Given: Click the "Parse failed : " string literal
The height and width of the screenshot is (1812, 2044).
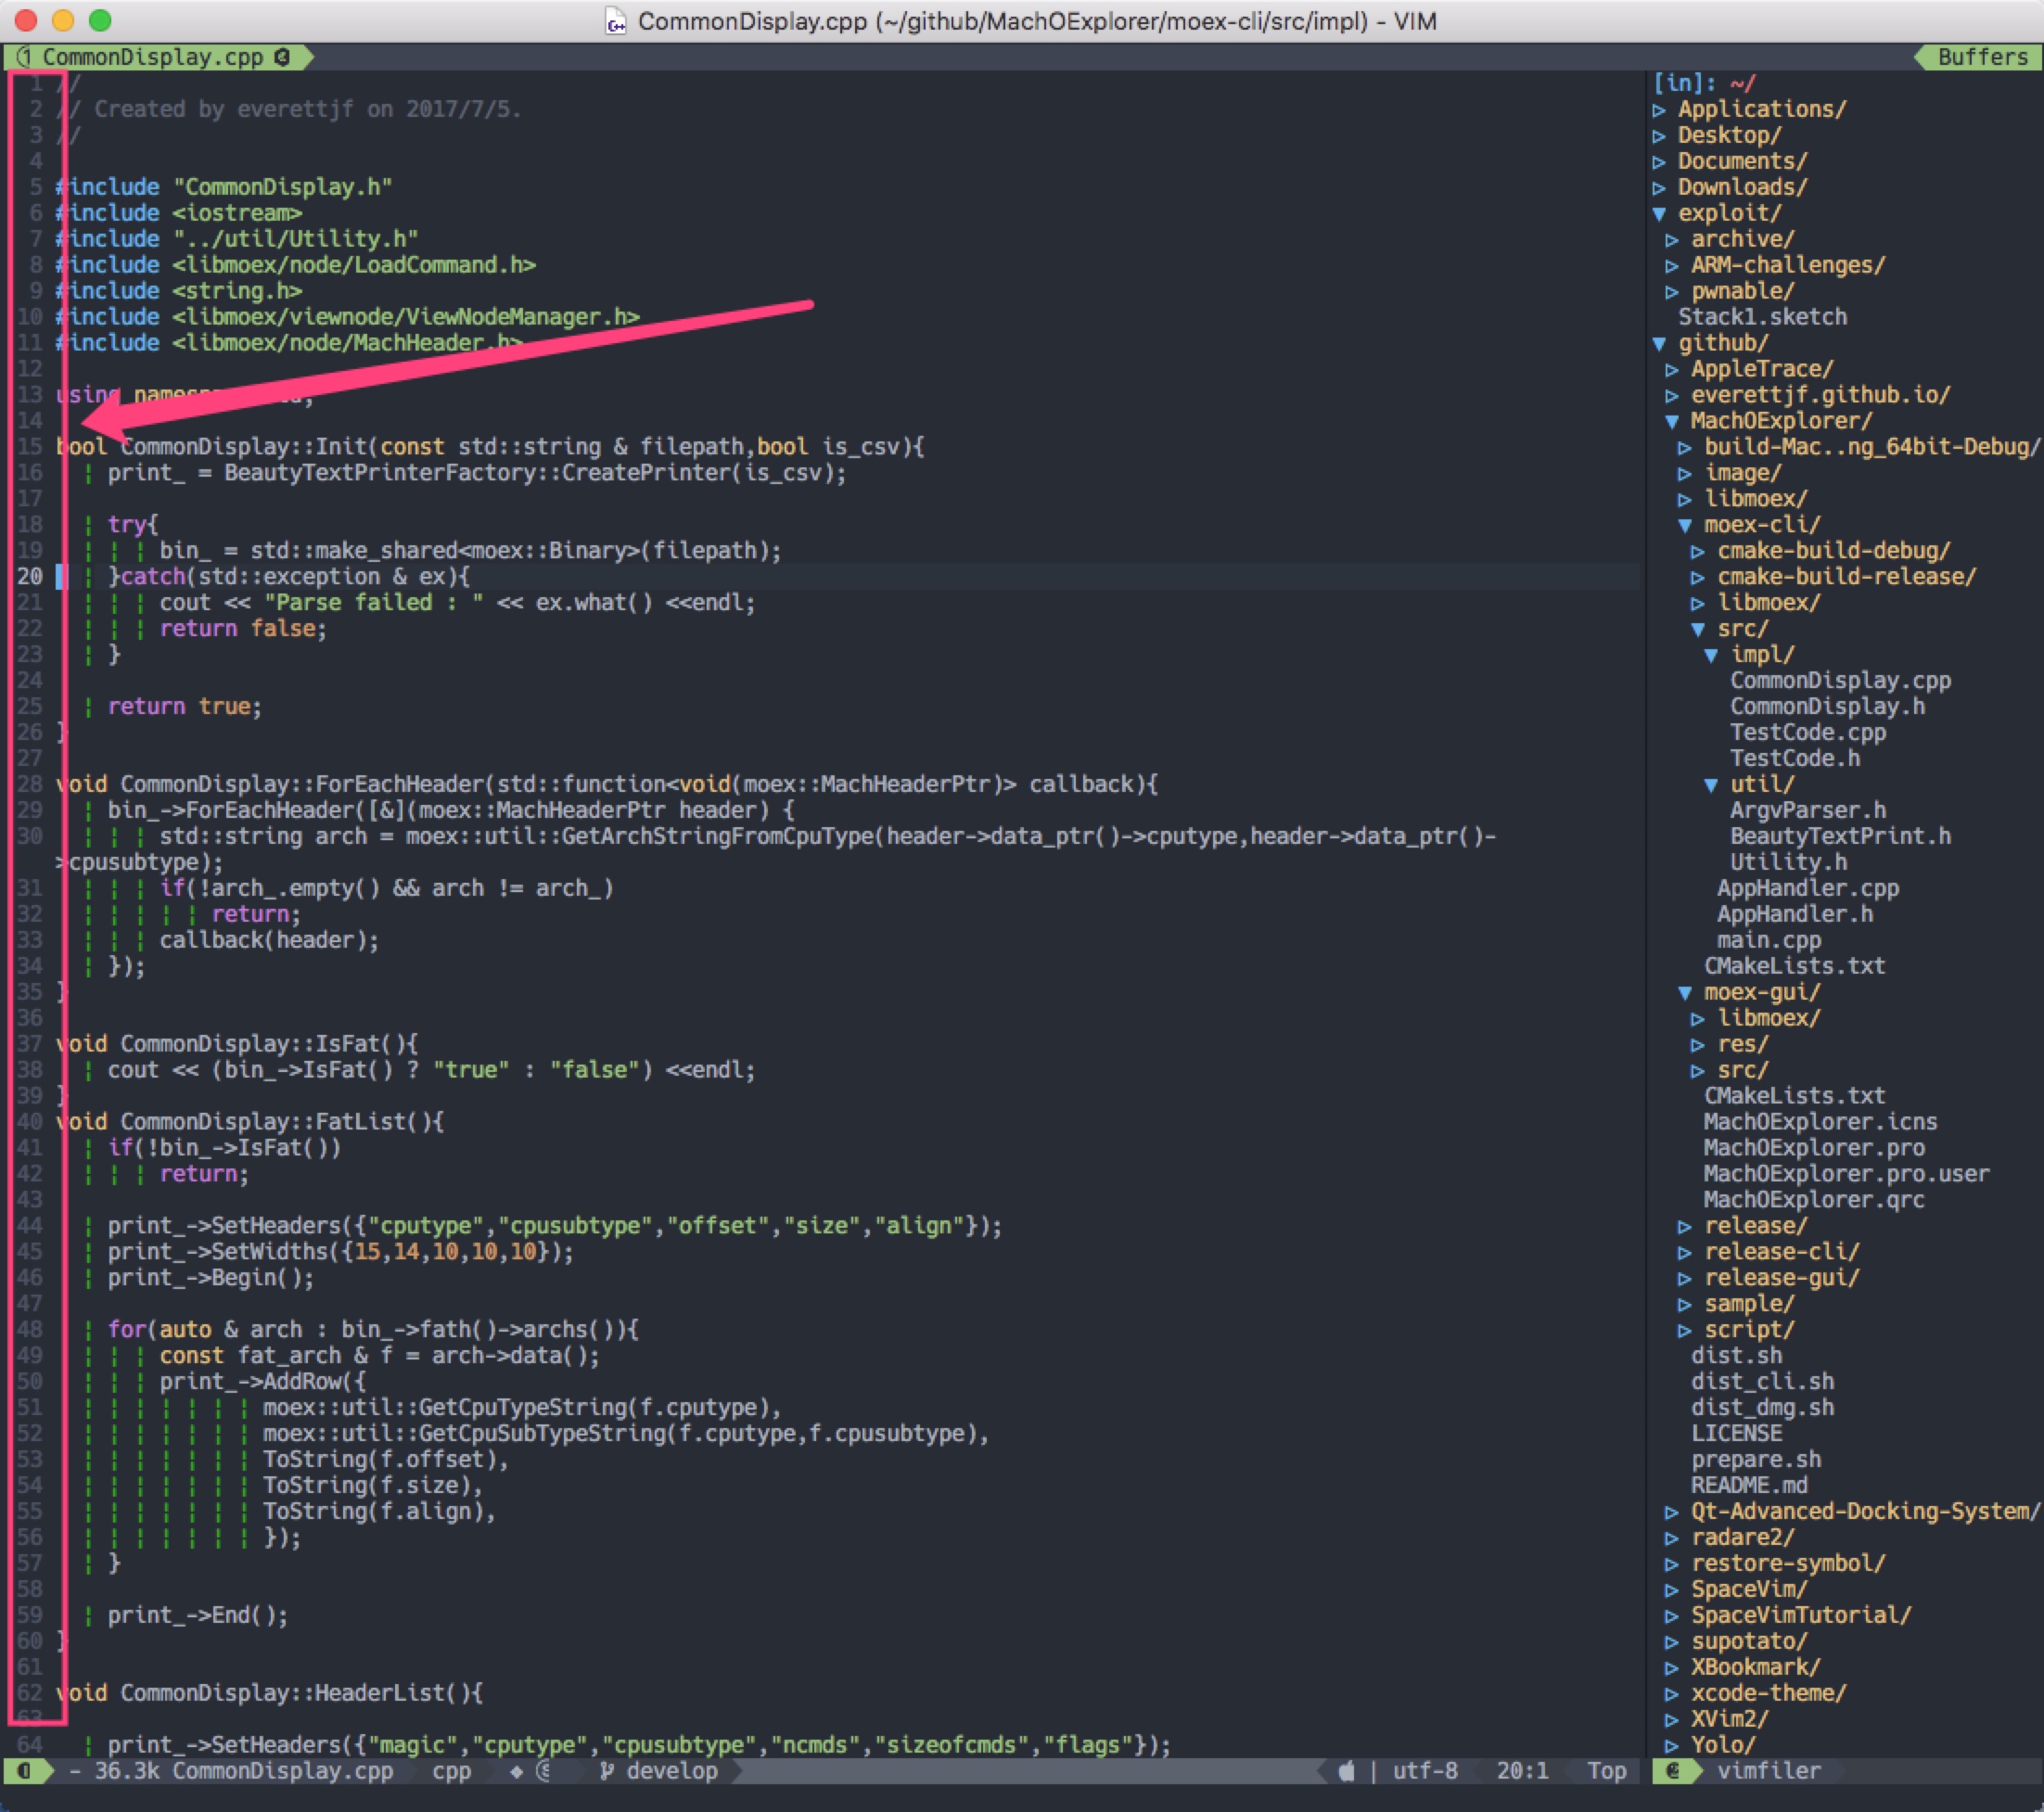Looking at the screenshot, I should 374,603.
